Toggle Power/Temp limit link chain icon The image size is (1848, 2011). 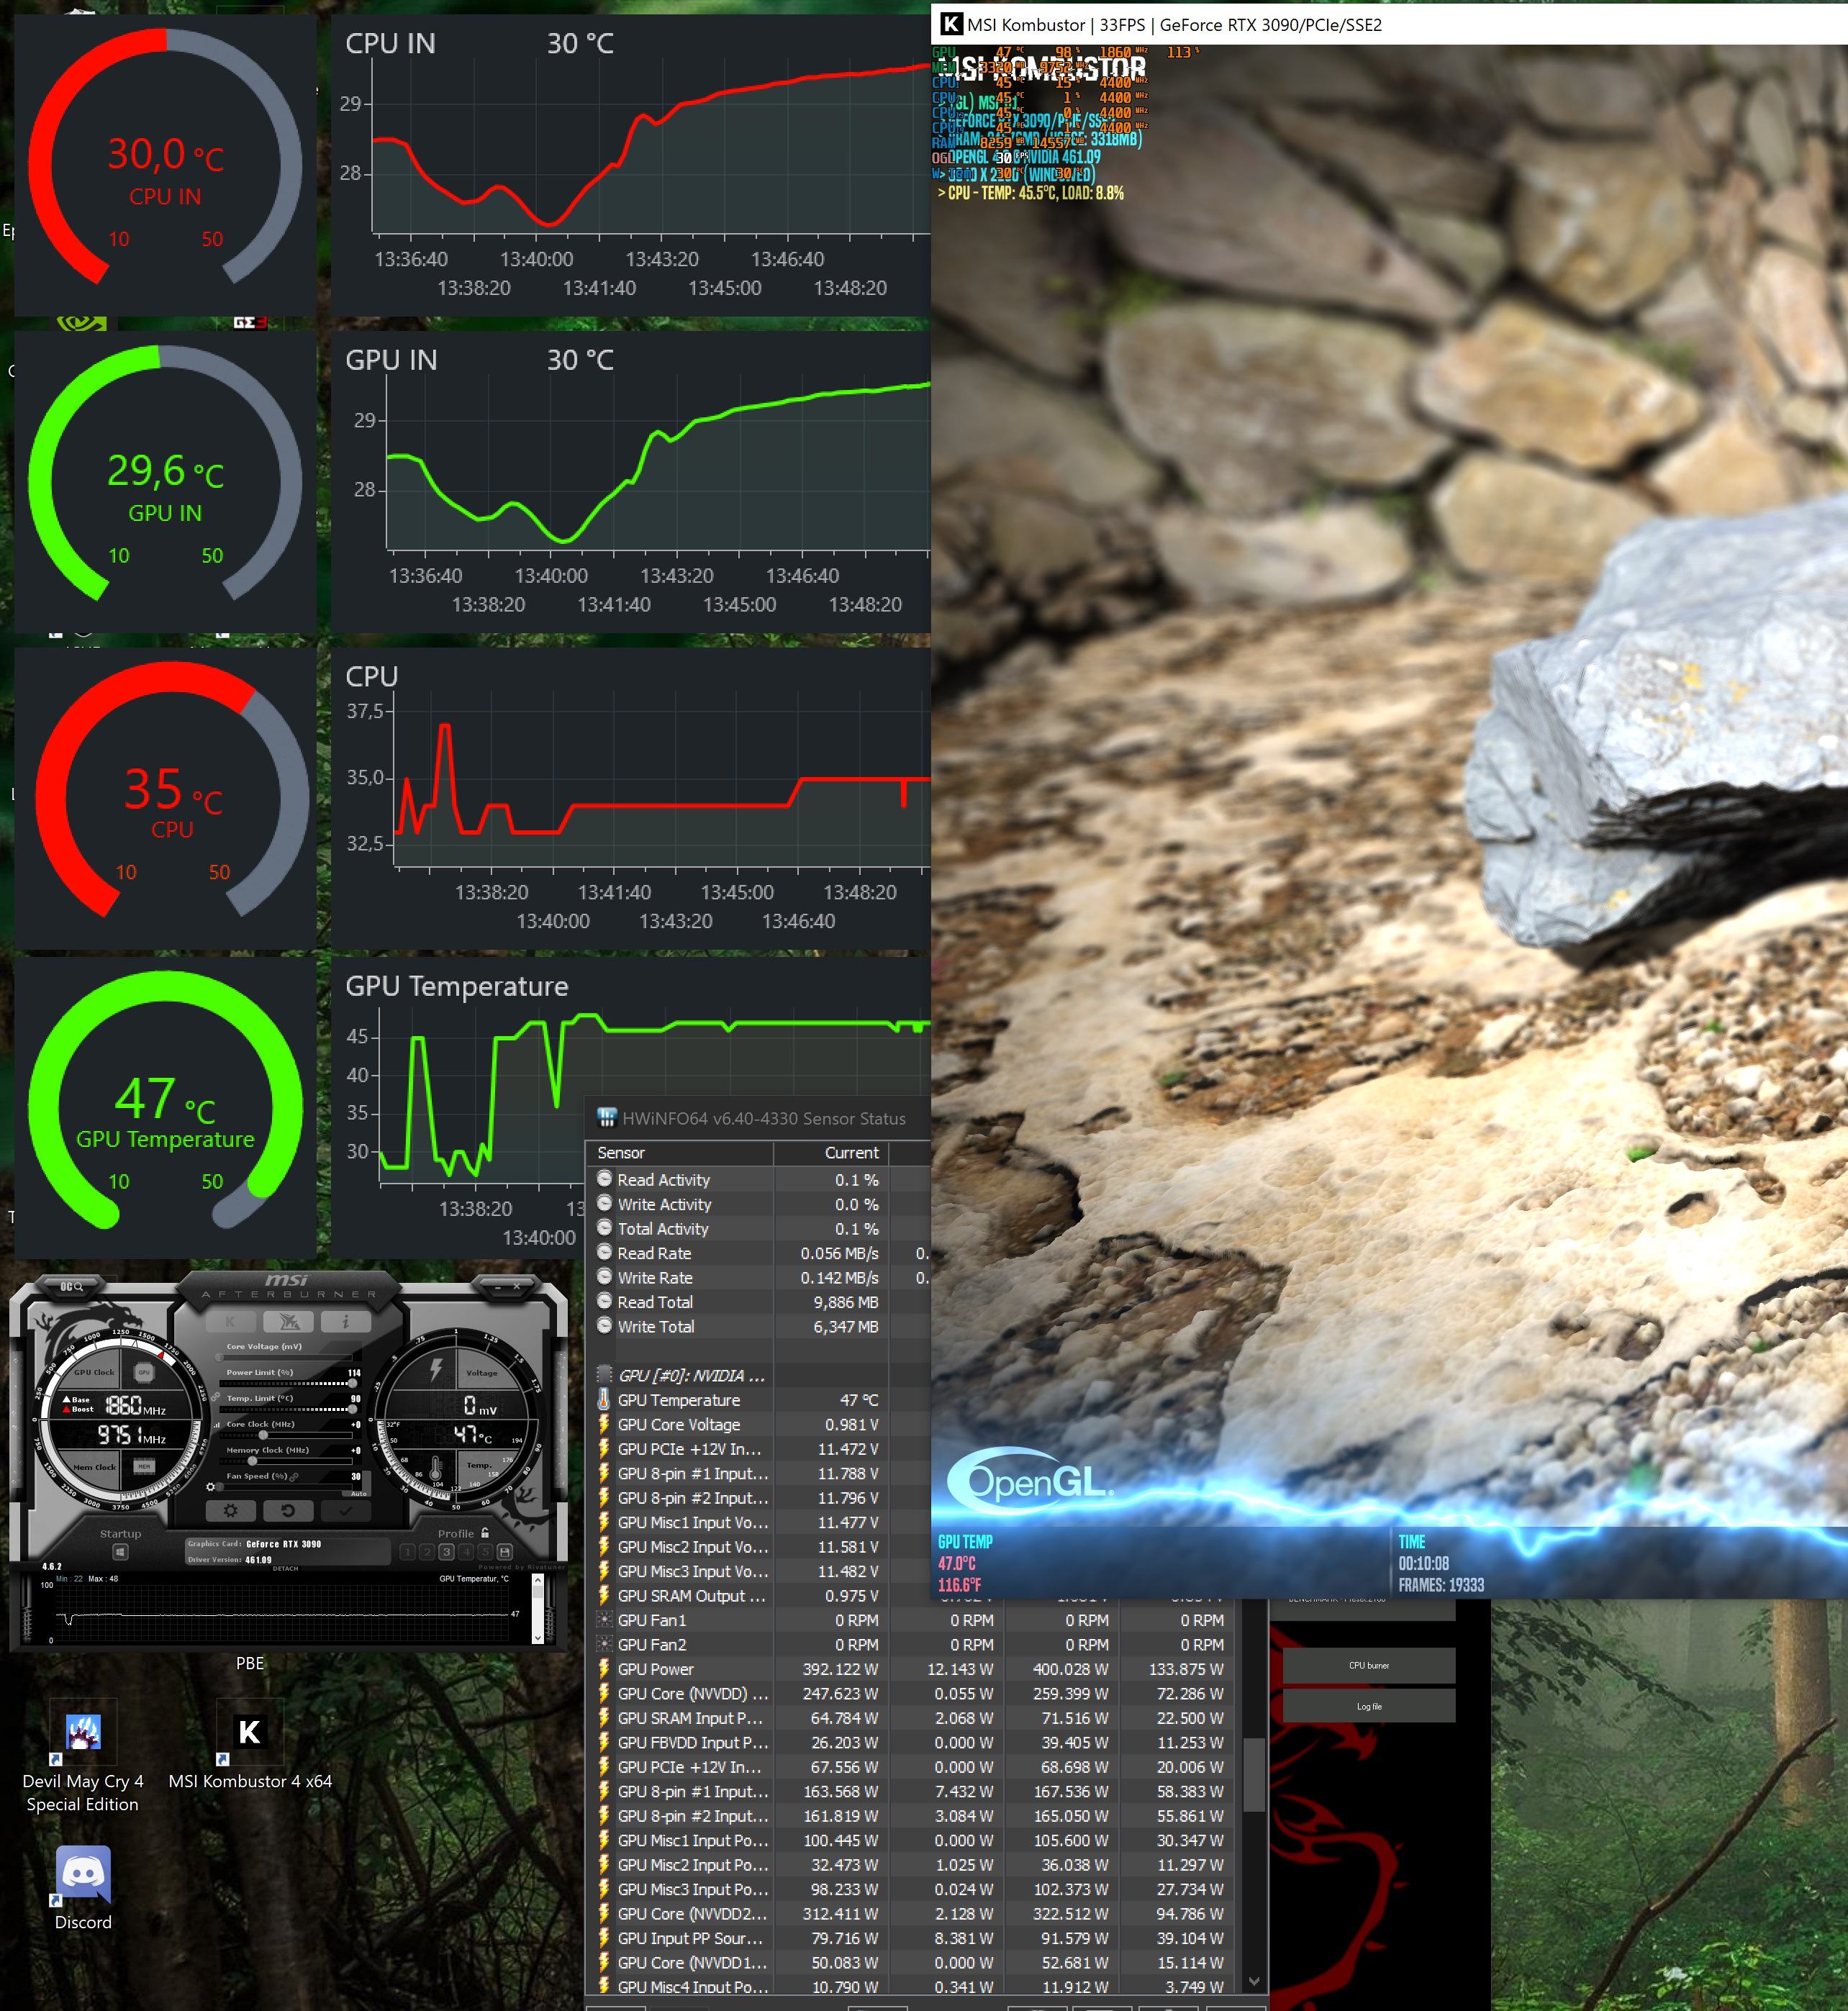[x=216, y=1397]
